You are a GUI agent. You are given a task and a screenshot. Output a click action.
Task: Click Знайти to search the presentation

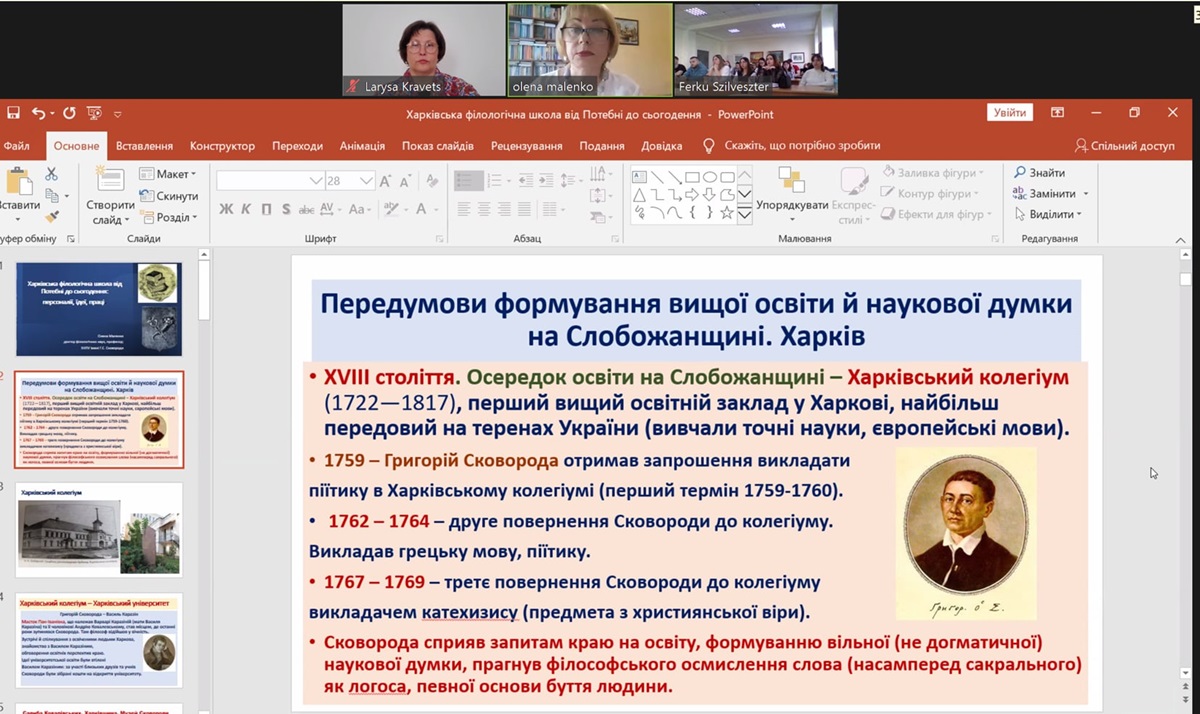[x=1039, y=173]
